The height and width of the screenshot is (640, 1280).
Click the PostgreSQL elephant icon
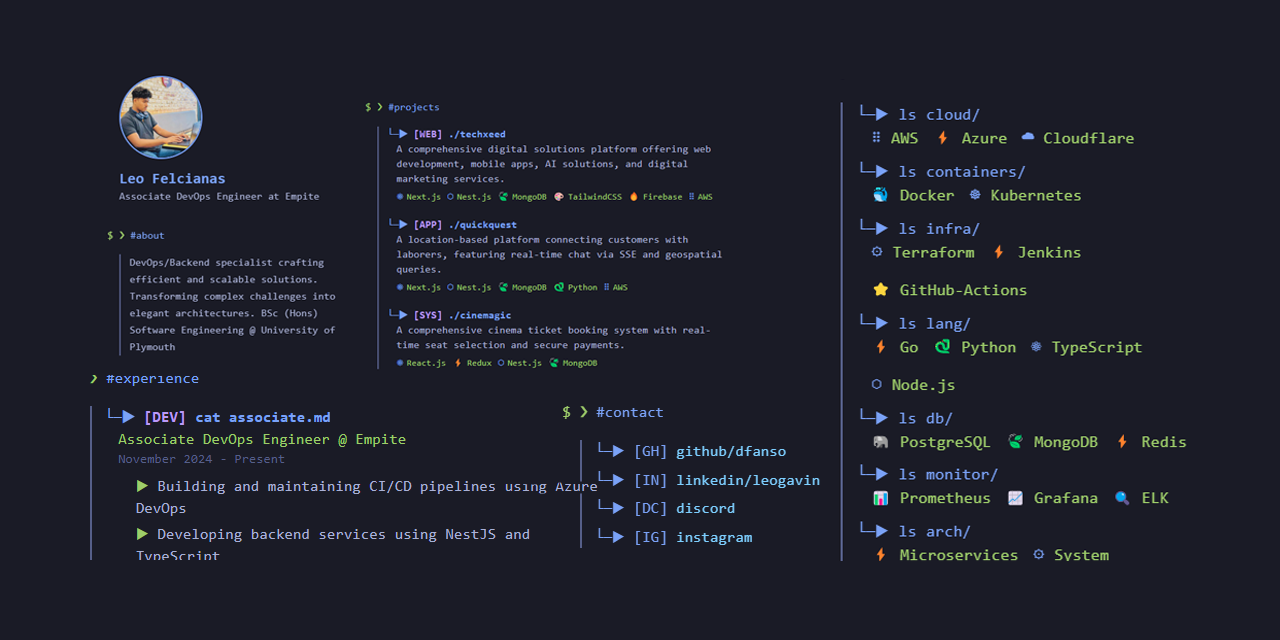coord(880,442)
